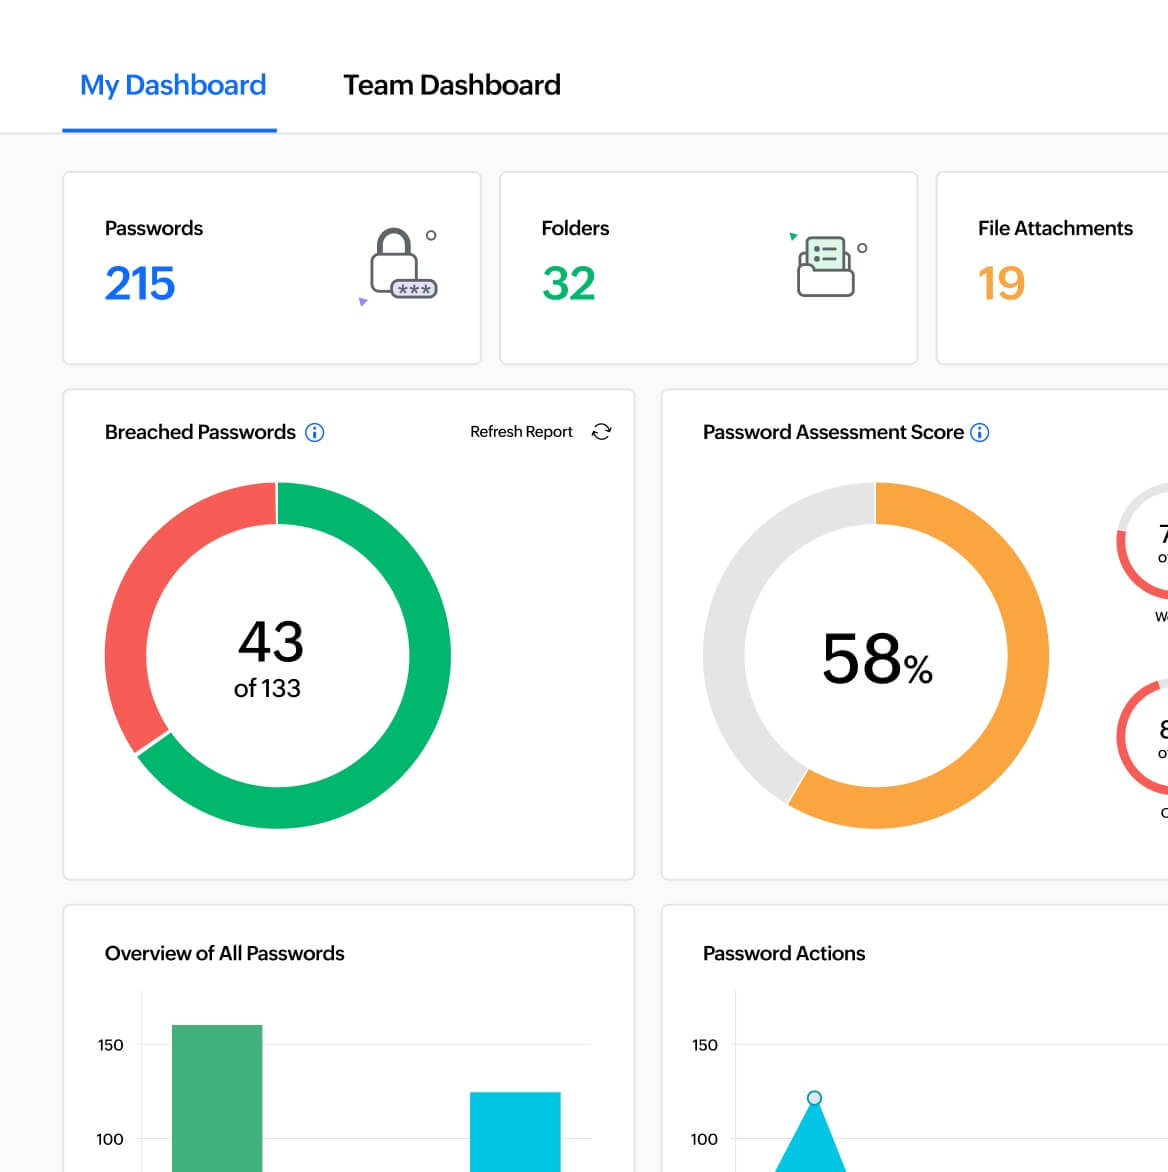Click the Password Assessment Score info icon

click(980, 432)
